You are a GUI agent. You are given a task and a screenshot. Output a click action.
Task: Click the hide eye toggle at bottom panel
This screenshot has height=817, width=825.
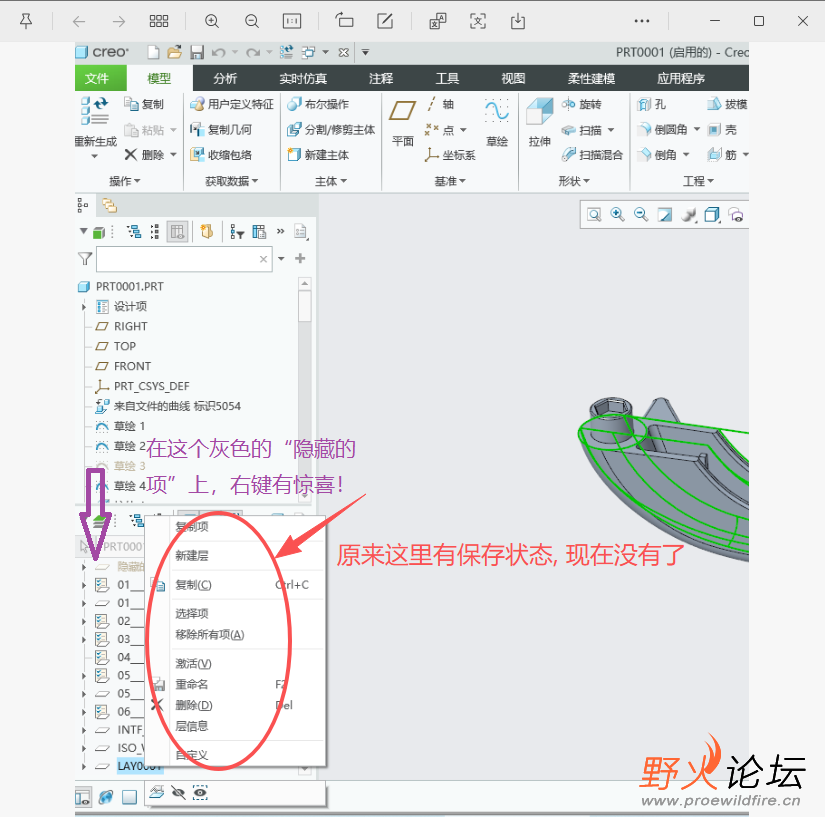point(178,792)
